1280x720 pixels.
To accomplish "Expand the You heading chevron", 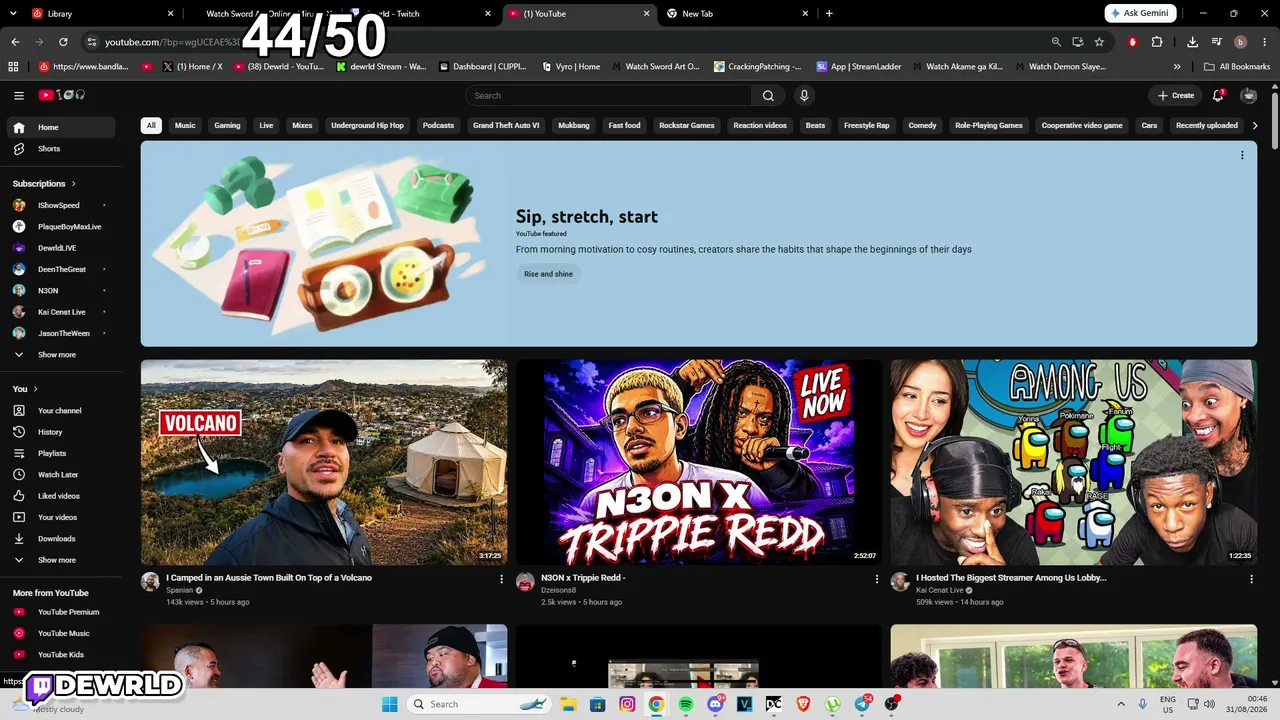I will pyautogui.click(x=35, y=389).
